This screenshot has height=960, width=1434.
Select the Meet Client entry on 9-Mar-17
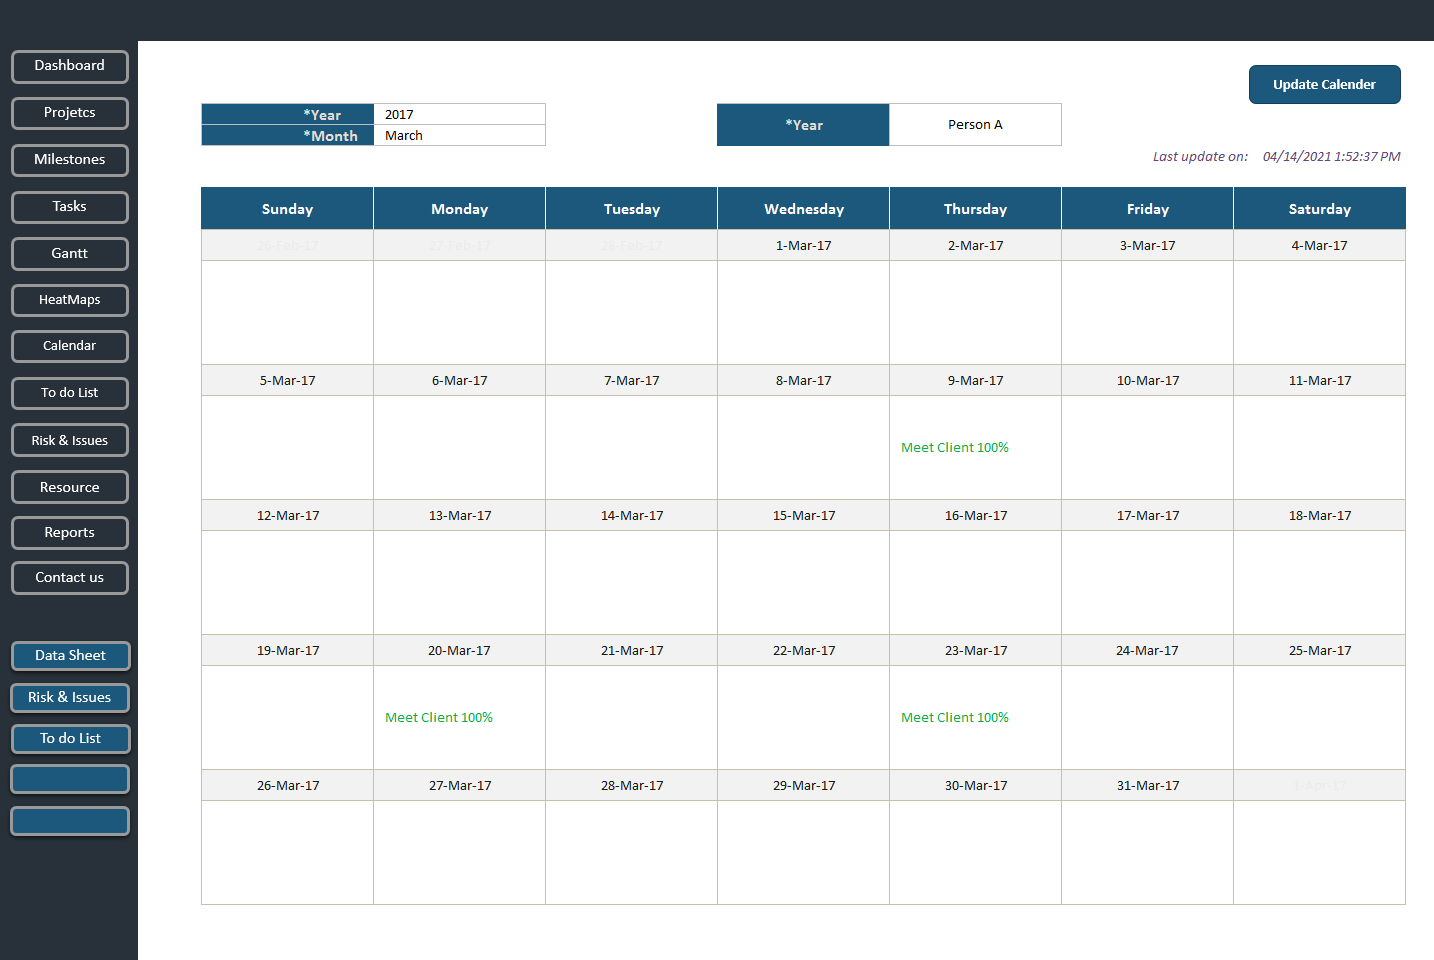(x=954, y=447)
